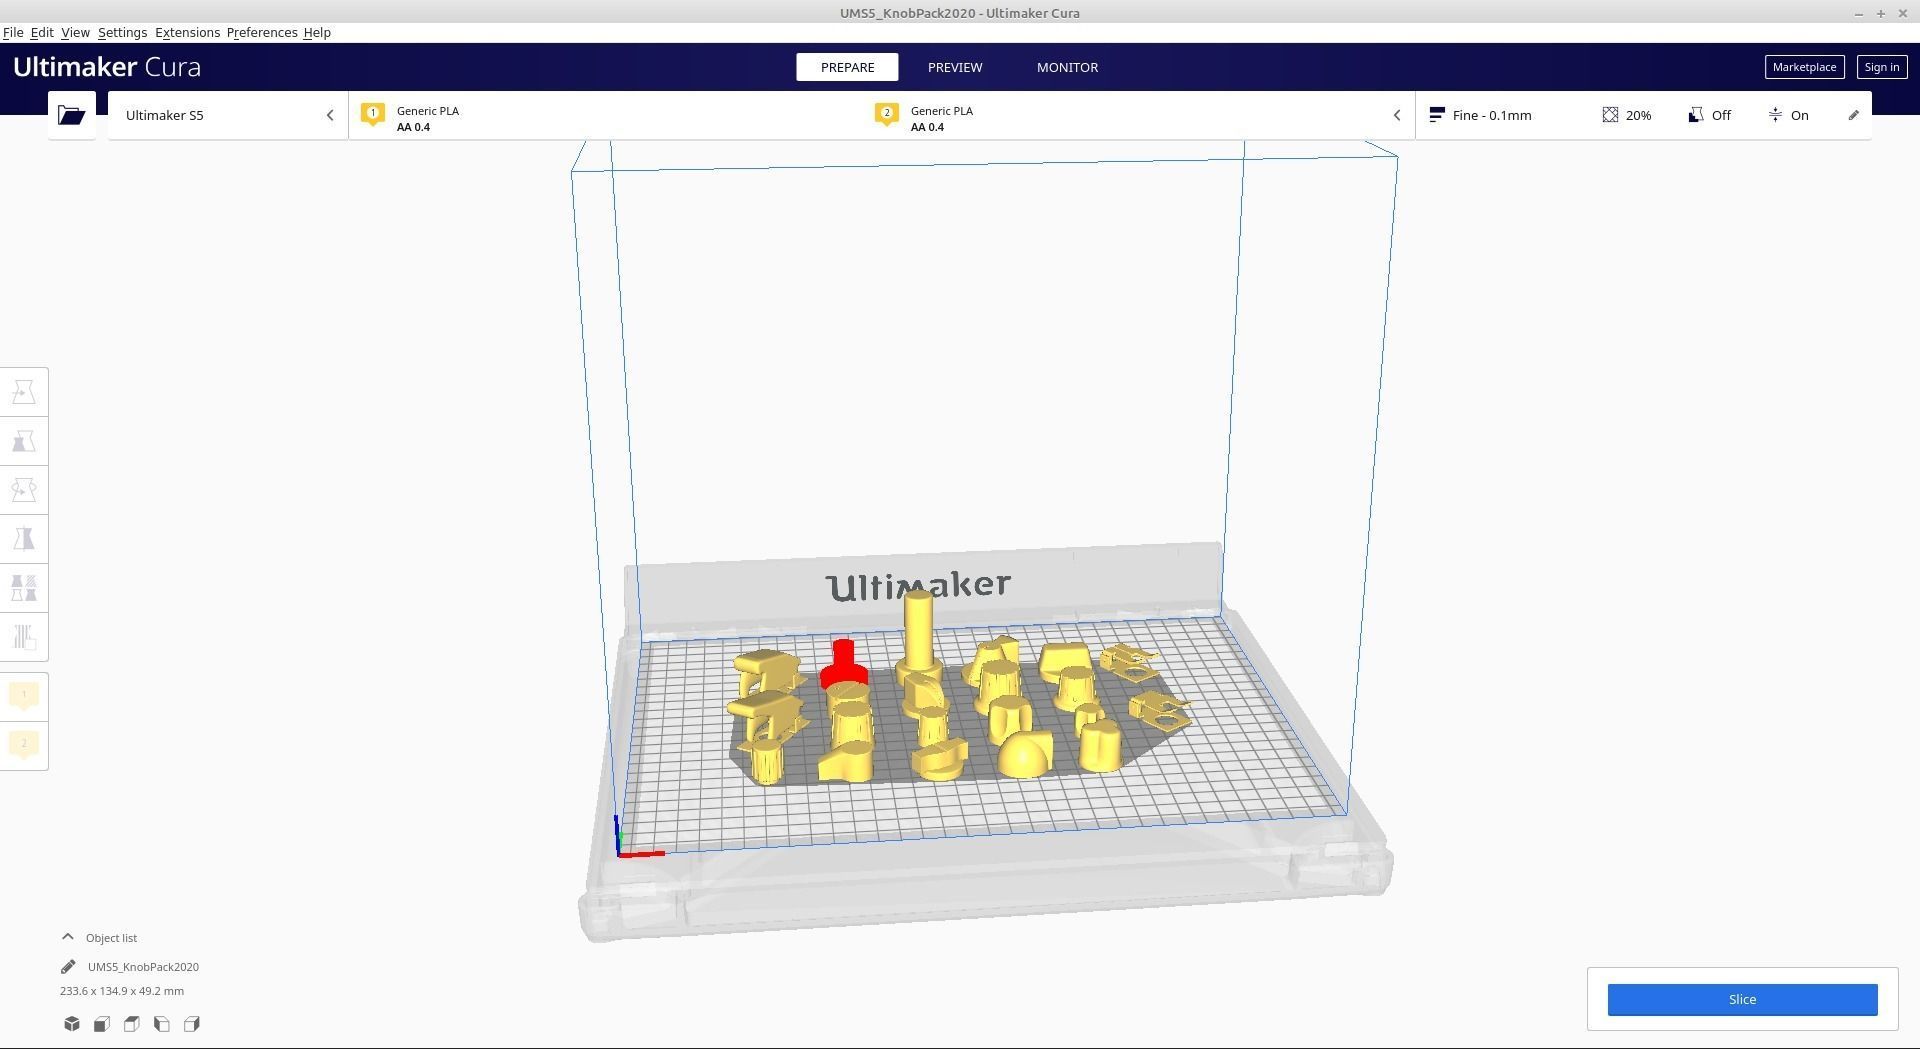The width and height of the screenshot is (1920, 1049).
Task: Click the extruder 1 badge icon
Action: pyautogui.click(x=373, y=114)
